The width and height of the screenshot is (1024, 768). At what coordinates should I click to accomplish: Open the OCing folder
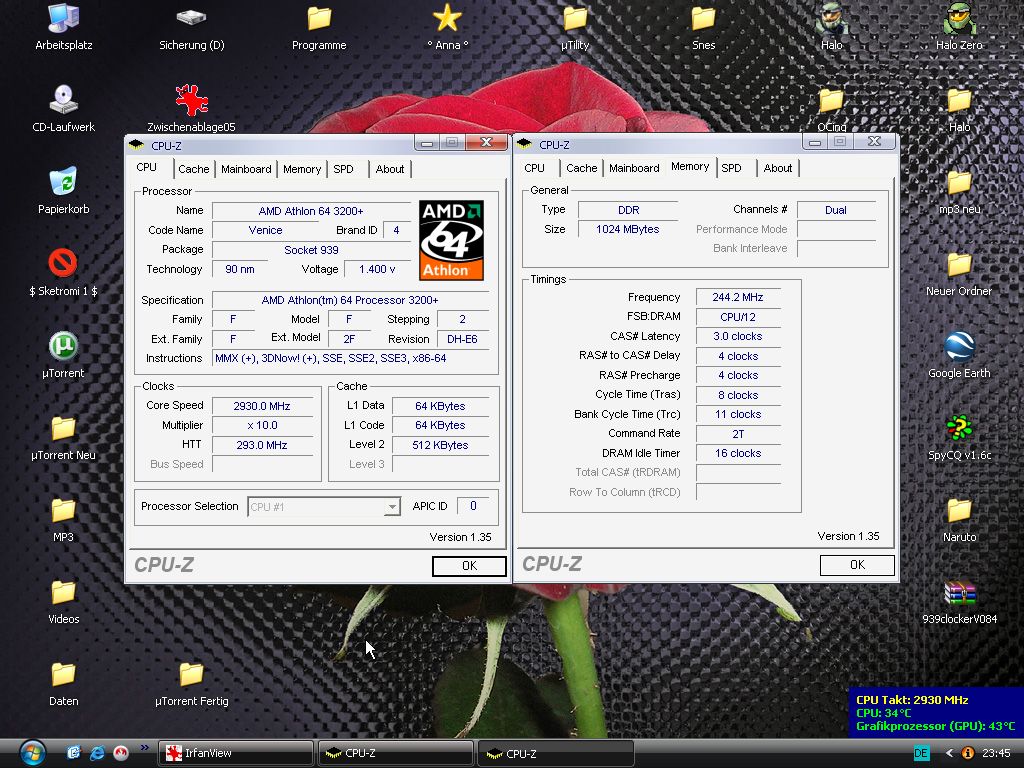[x=831, y=108]
